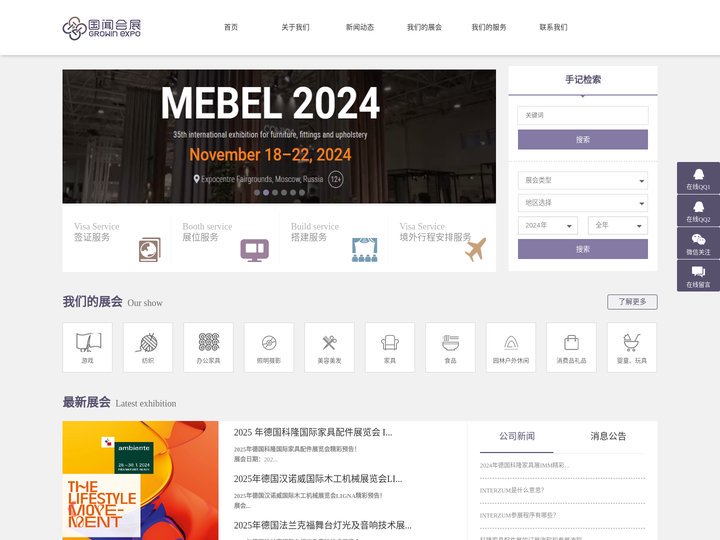Open news item INTERZUM参展程序有哪些?
This screenshot has width=720, height=540.
click(518, 515)
